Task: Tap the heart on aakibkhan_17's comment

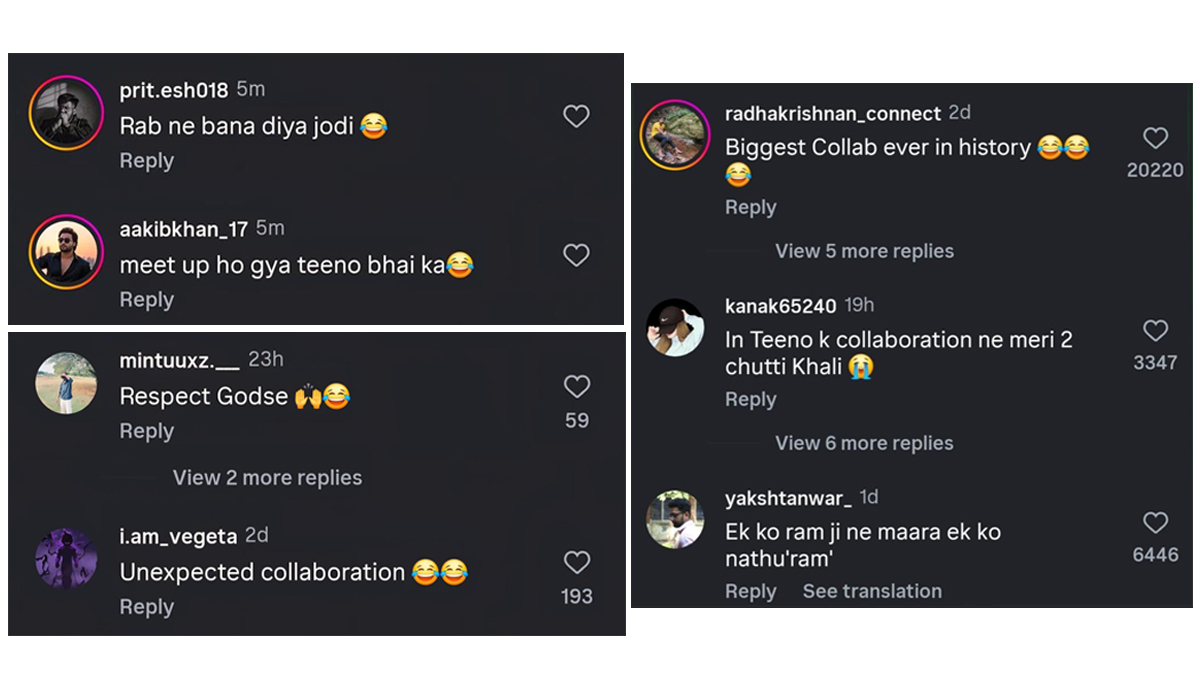Action: tap(576, 255)
